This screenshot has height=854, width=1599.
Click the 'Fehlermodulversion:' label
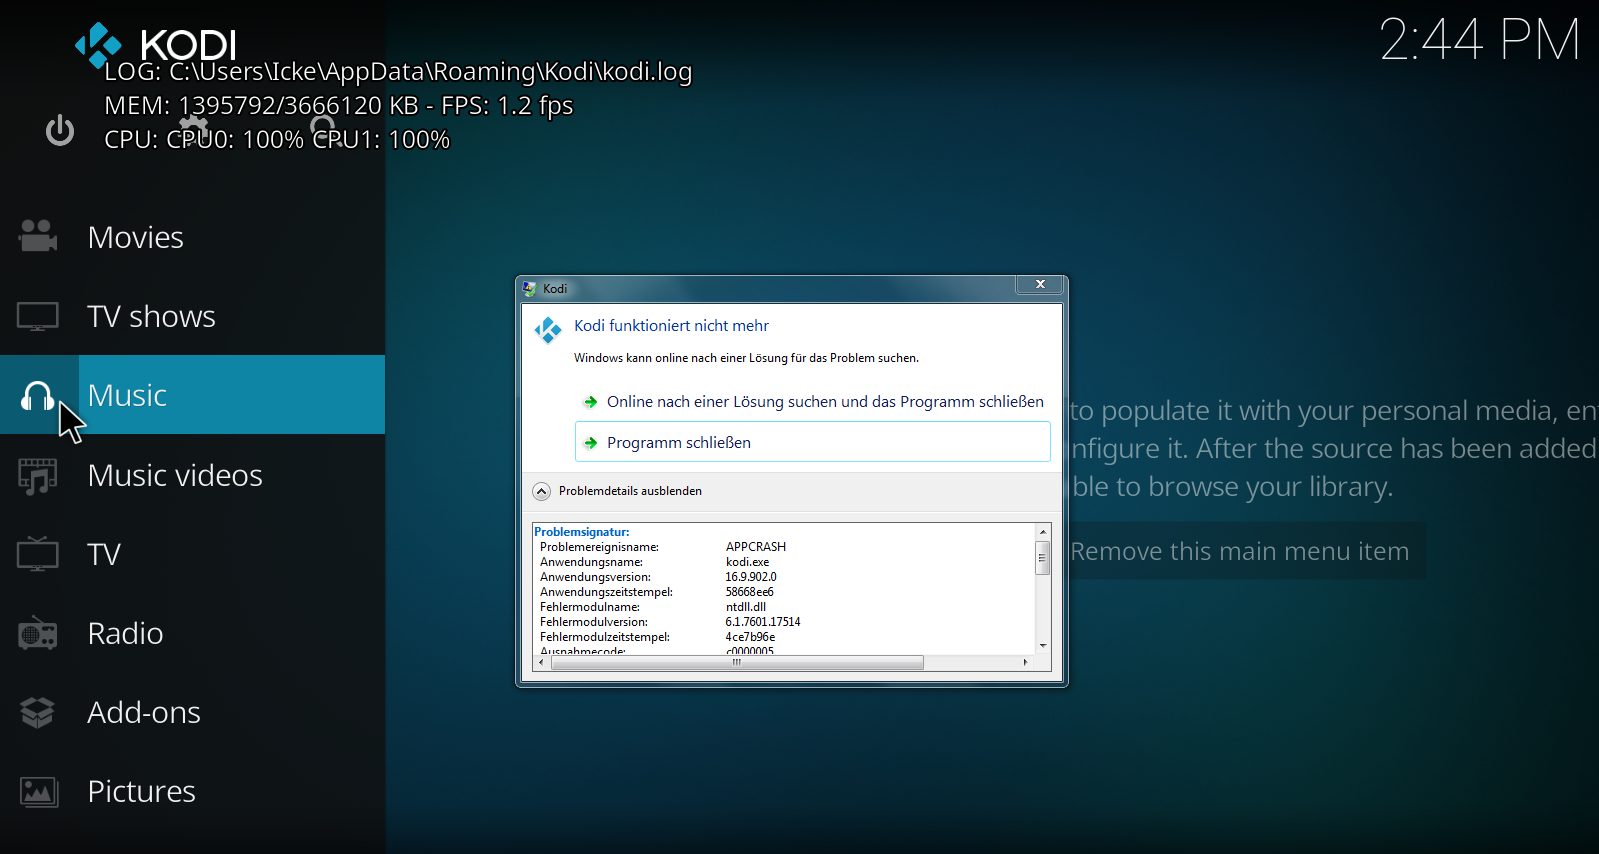(594, 622)
